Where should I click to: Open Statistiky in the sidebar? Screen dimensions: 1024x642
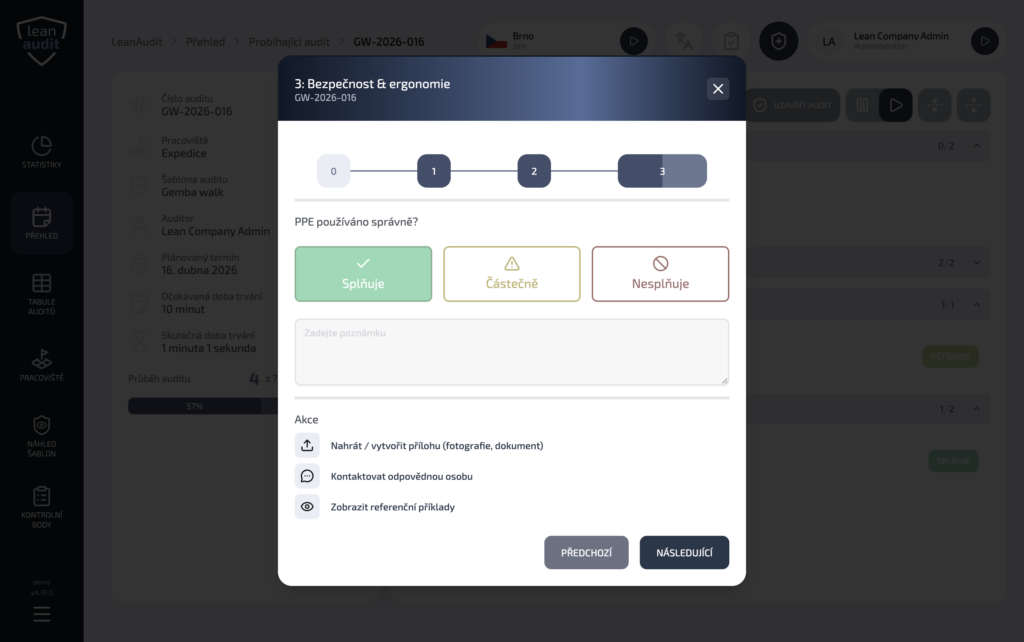[42, 153]
